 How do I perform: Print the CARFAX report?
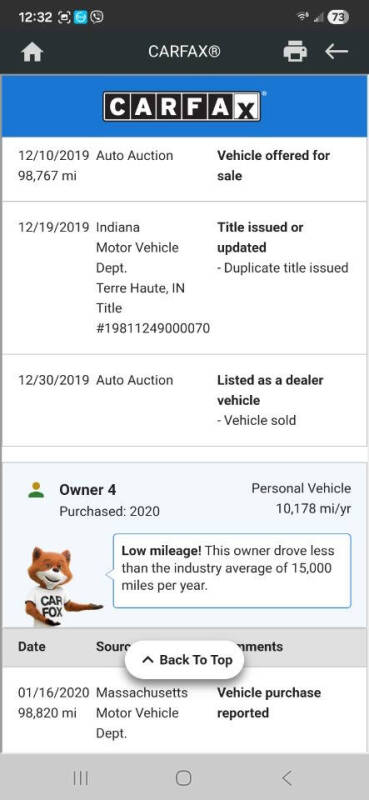(296, 52)
